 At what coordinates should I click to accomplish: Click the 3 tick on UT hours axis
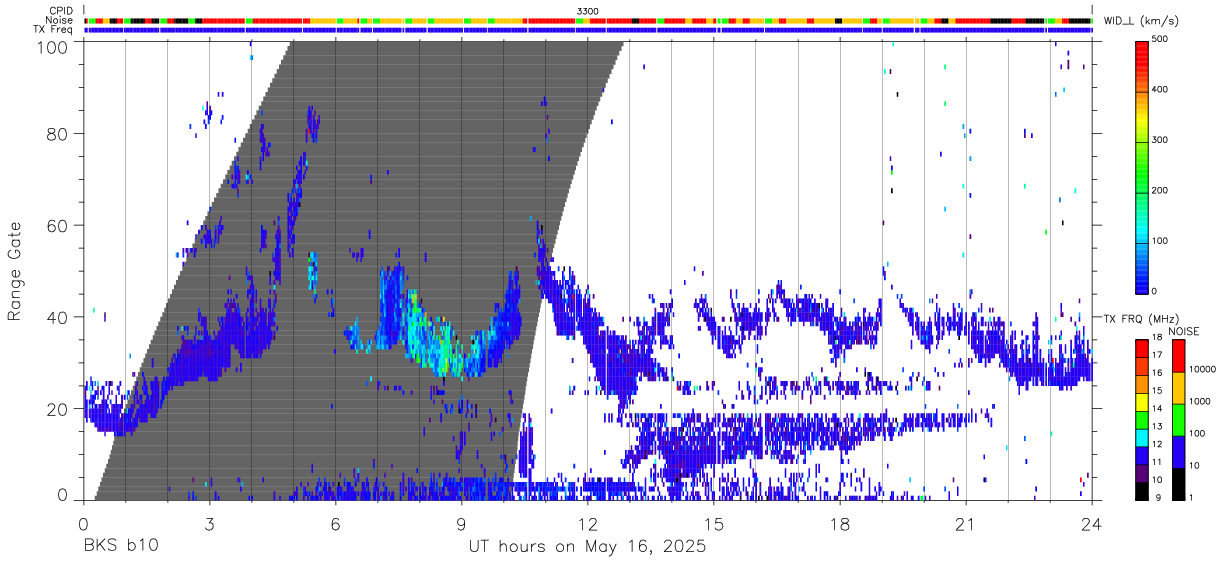click(209, 524)
